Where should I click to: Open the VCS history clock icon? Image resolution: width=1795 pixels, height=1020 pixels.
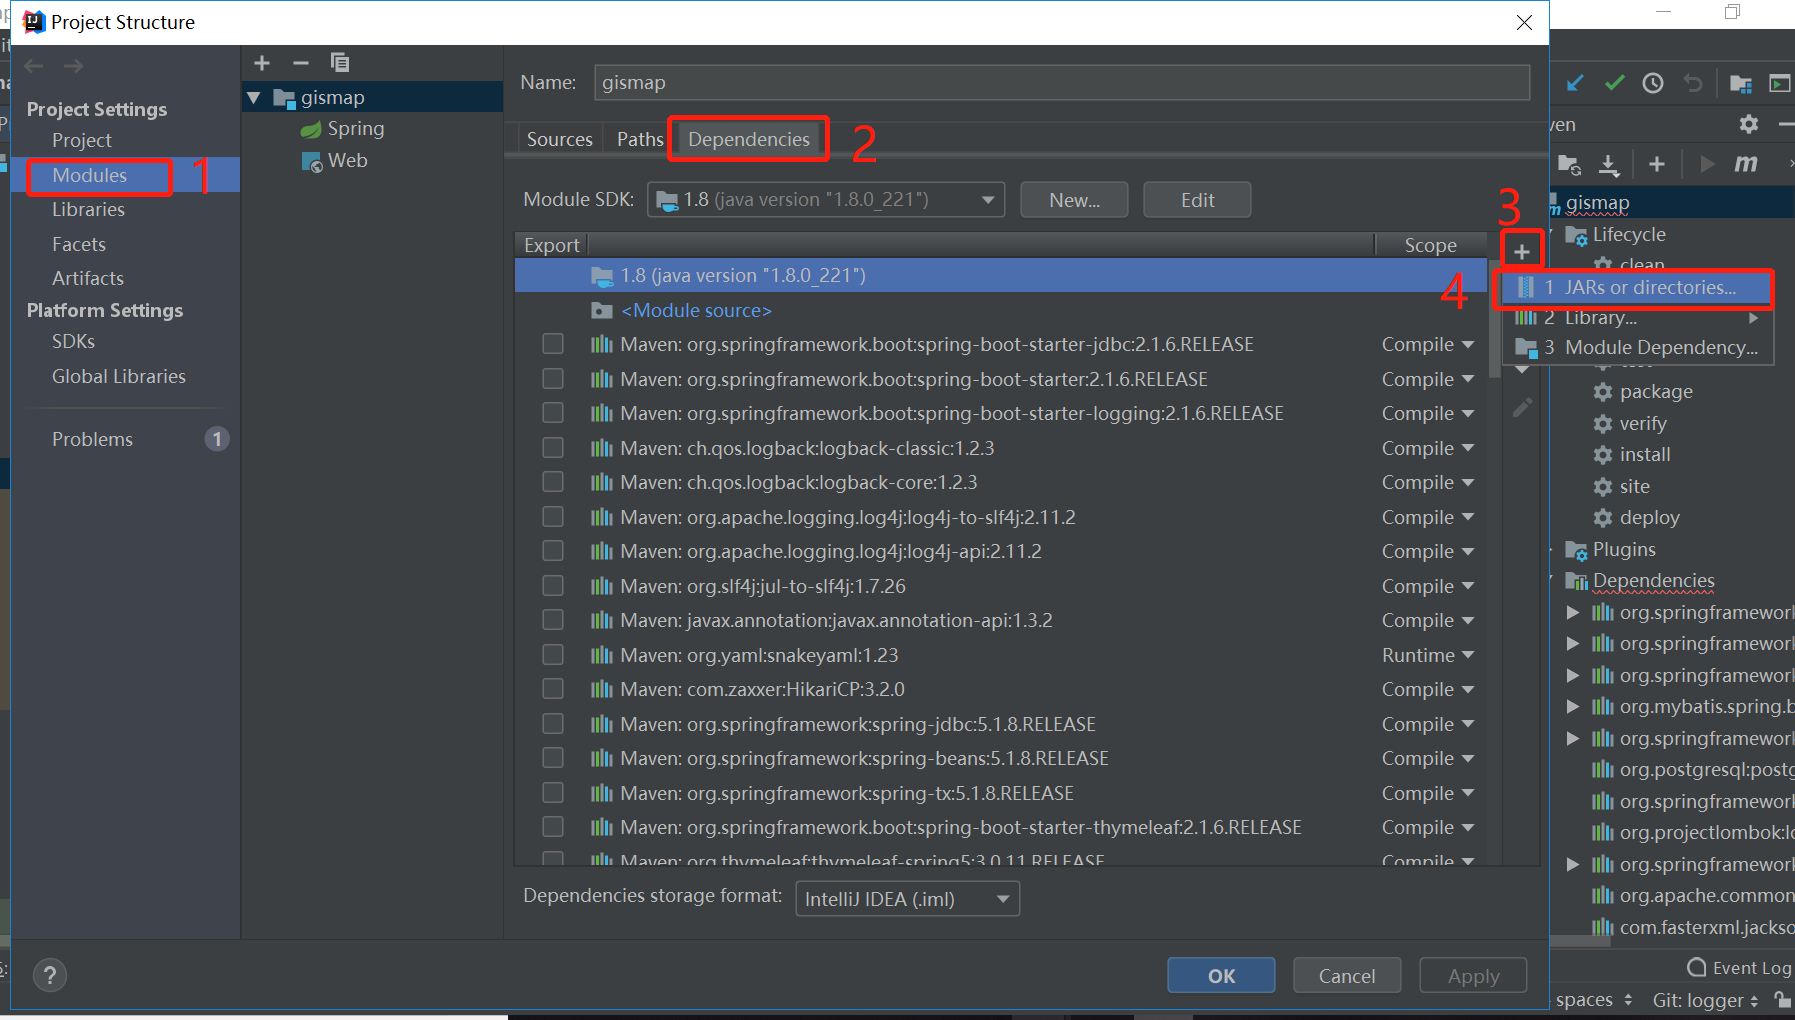click(x=1653, y=83)
